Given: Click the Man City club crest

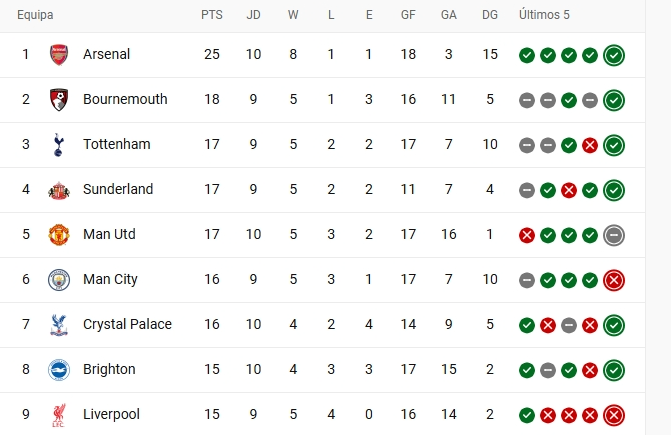Looking at the screenshot, I should 59,280.
